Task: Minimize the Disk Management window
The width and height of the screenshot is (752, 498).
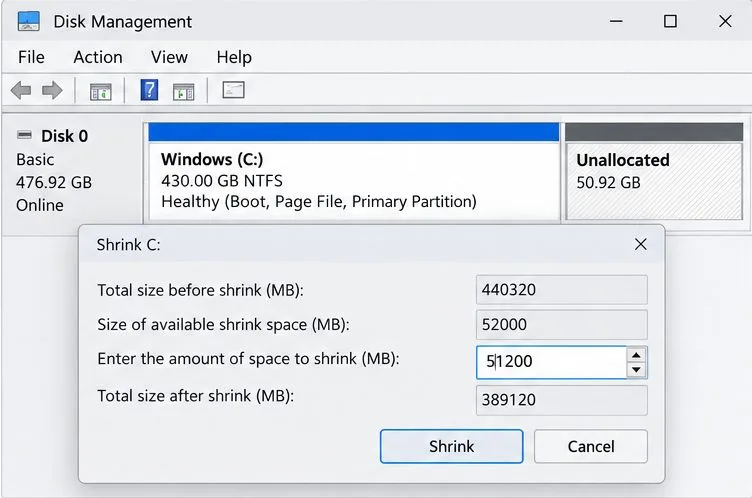Action: coord(616,21)
